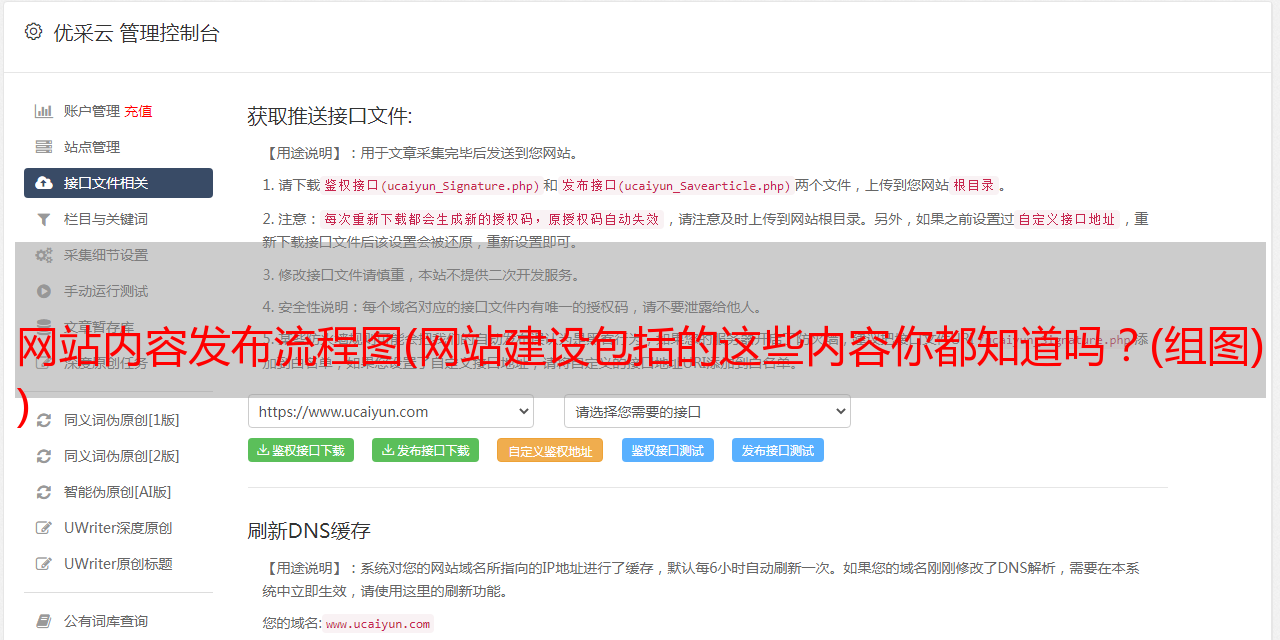Open 智能伪原创[AI版] via its refresh icon
1280x640 pixels.
[x=44, y=492]
